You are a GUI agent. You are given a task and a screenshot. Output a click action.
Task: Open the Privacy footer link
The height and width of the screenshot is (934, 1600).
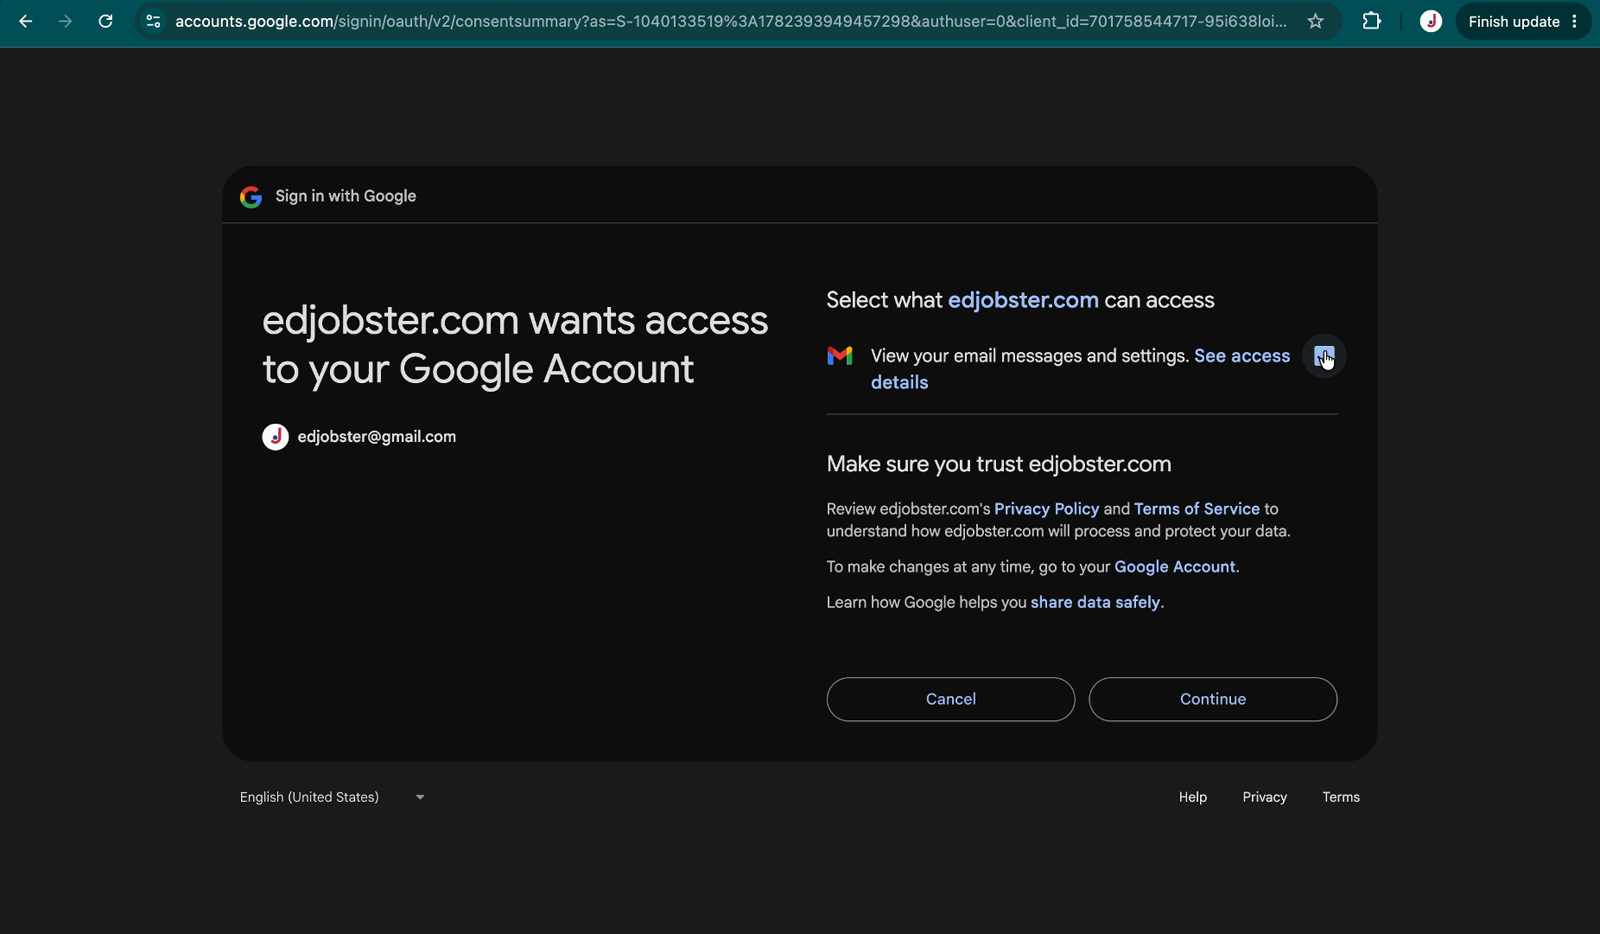(x=1264, y=797)
